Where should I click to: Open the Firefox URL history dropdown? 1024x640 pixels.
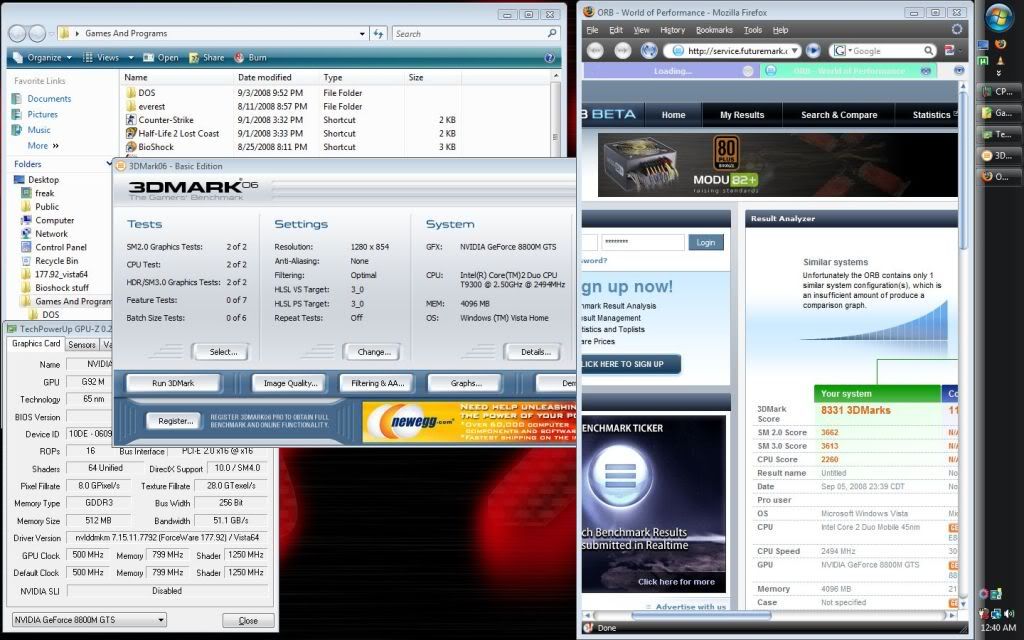(794, 50)
